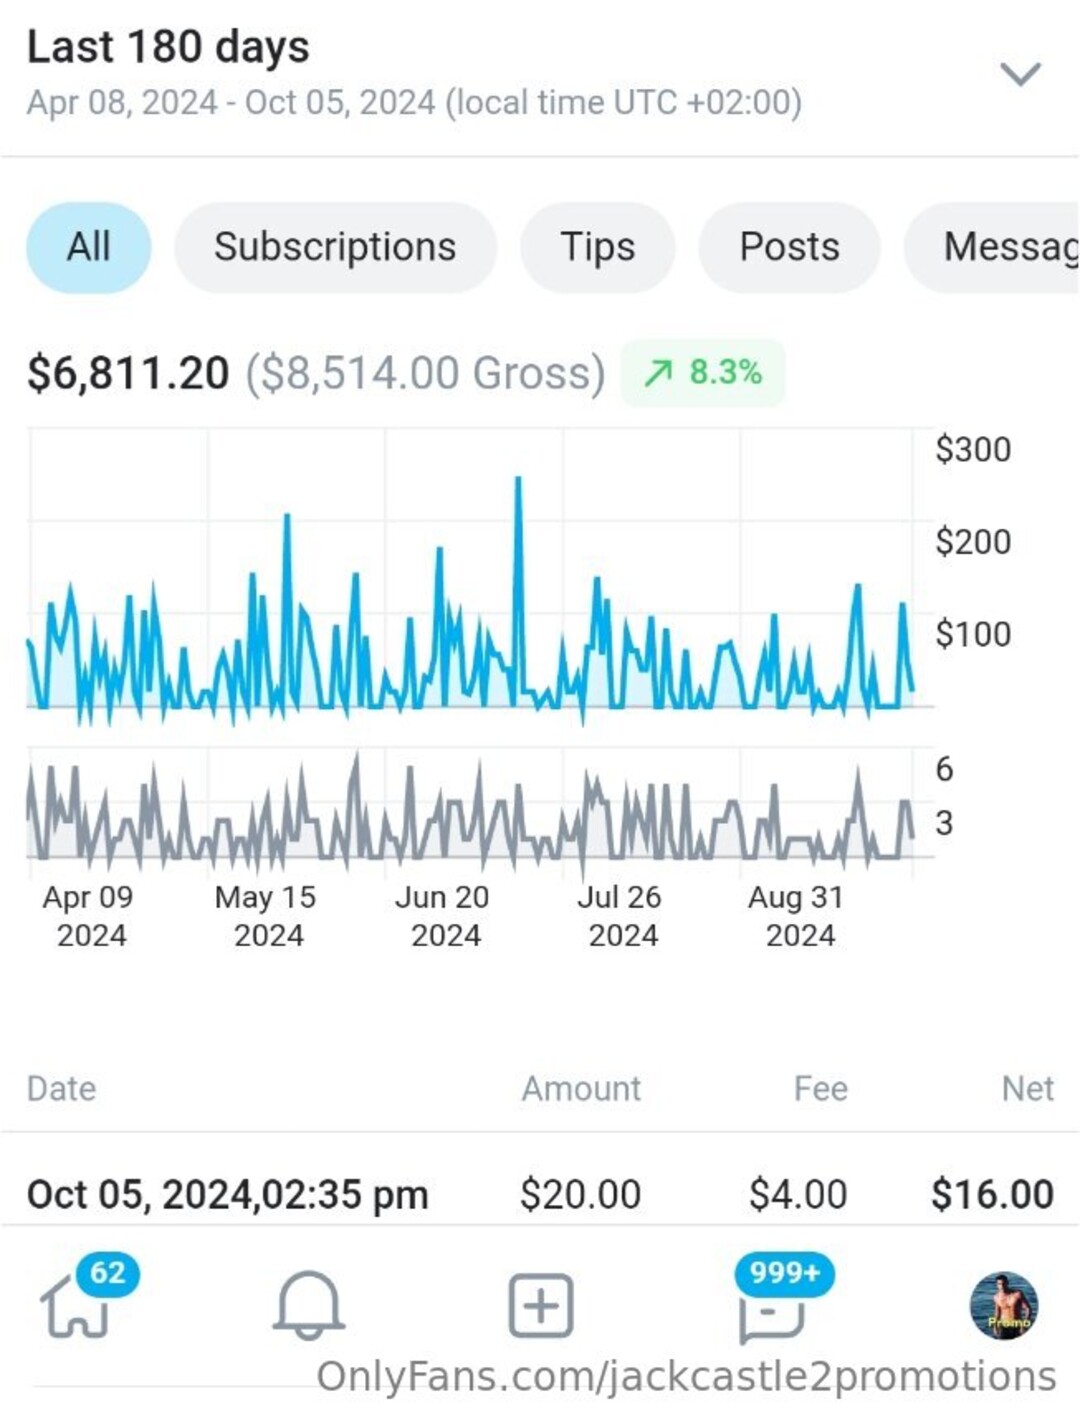Expand the date range chevron
The height and width of the screenshot is (1422, 1080).
click(x=1020, y=74)
